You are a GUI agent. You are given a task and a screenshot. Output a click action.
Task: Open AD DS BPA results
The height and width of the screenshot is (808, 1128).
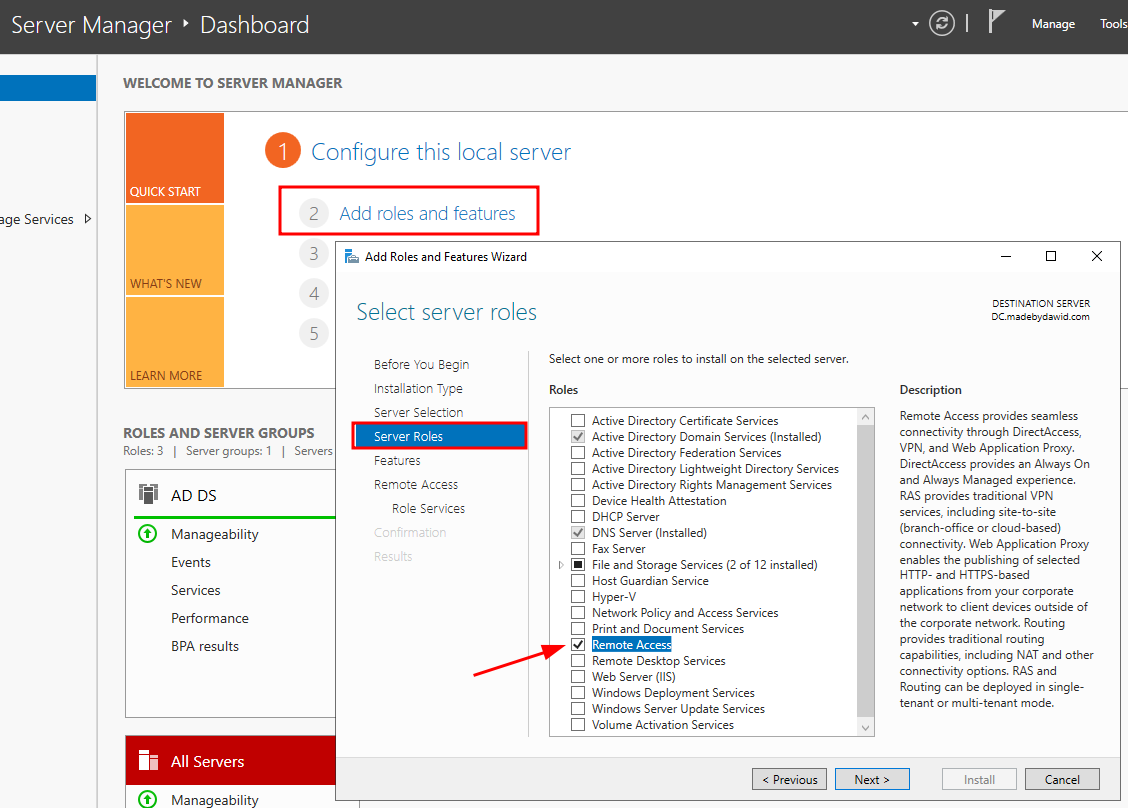coord(204,646)
